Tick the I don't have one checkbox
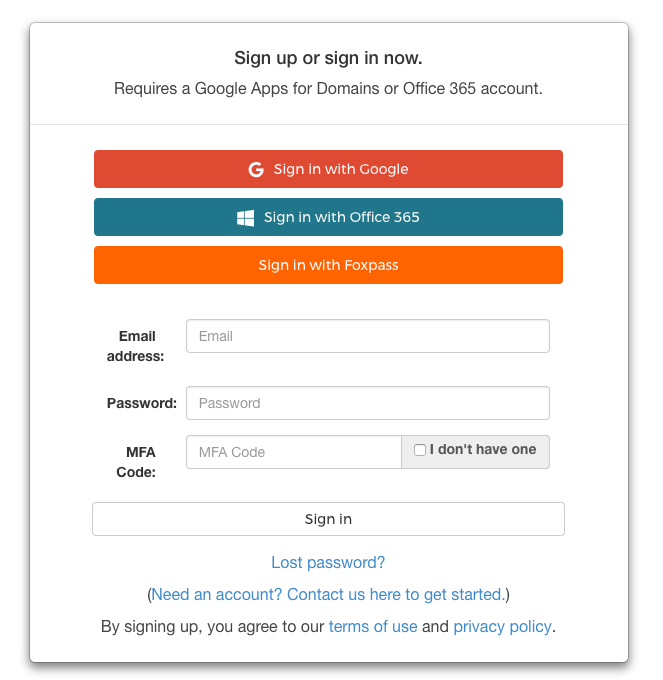This screenshot has height=680, width=663. pyautogui.click(x=420, y=450)
